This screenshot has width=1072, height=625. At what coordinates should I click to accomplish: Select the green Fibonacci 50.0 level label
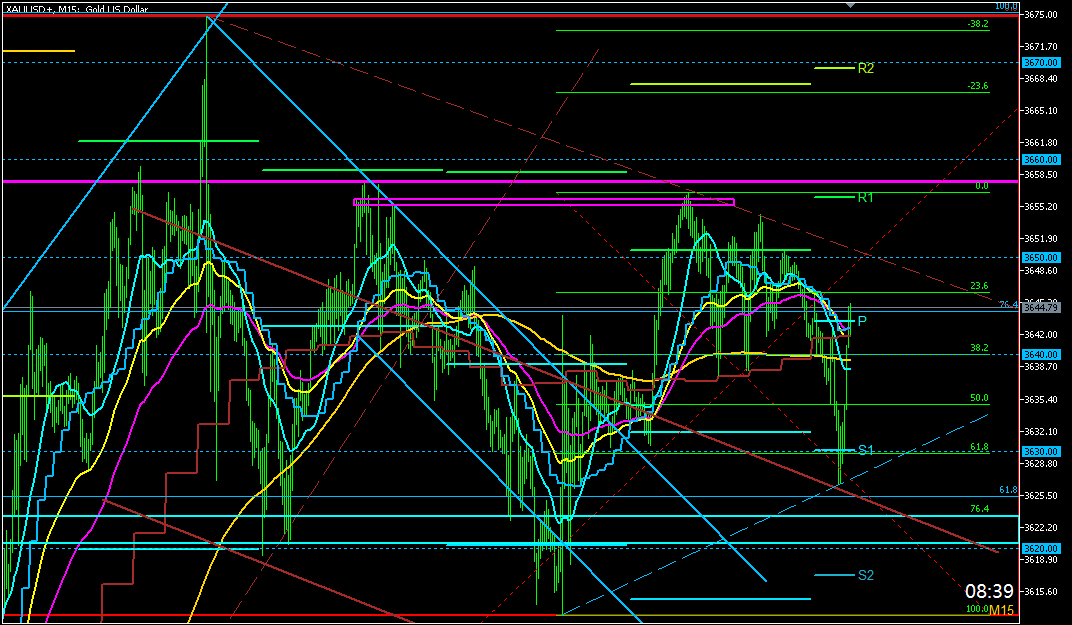[979, 398]
